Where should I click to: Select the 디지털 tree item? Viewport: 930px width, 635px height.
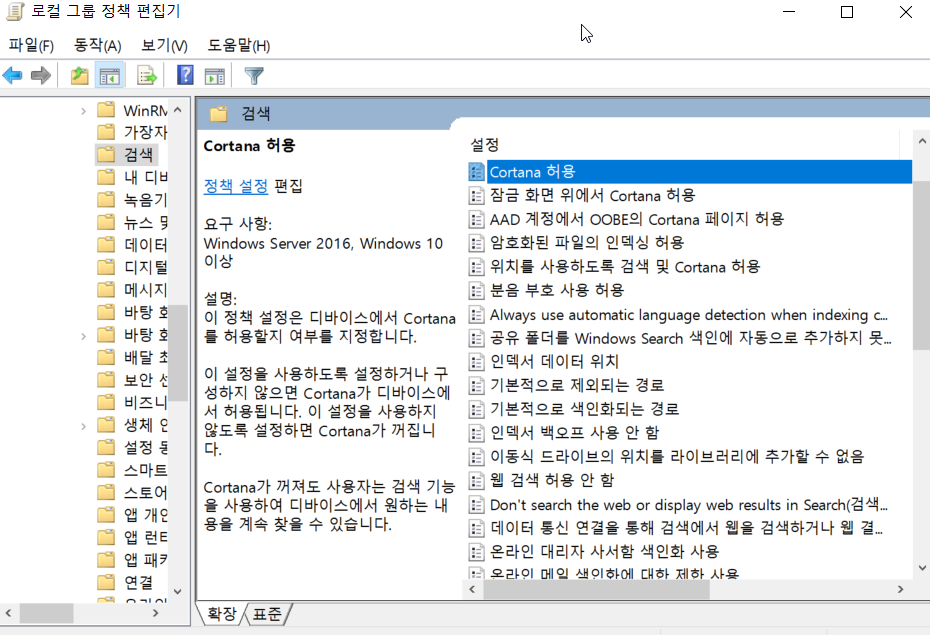pos(145,267)
